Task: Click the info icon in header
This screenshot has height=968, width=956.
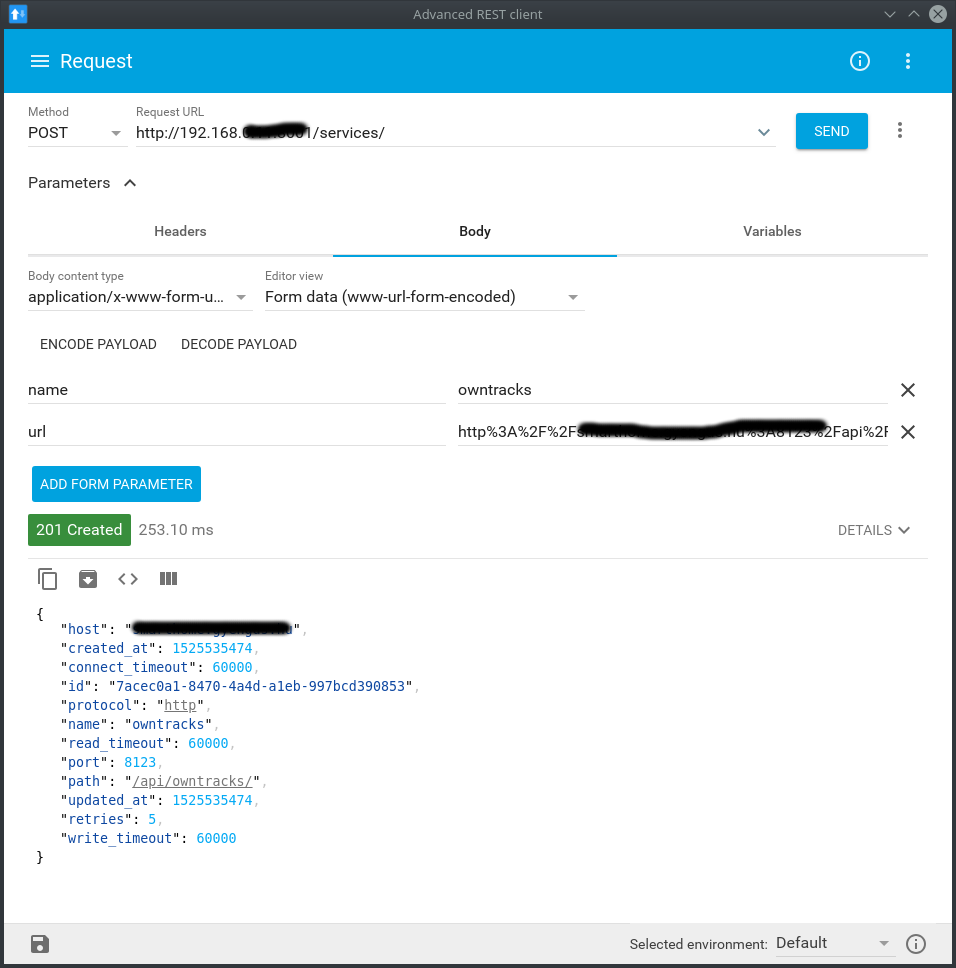Action: pos(859,61)
